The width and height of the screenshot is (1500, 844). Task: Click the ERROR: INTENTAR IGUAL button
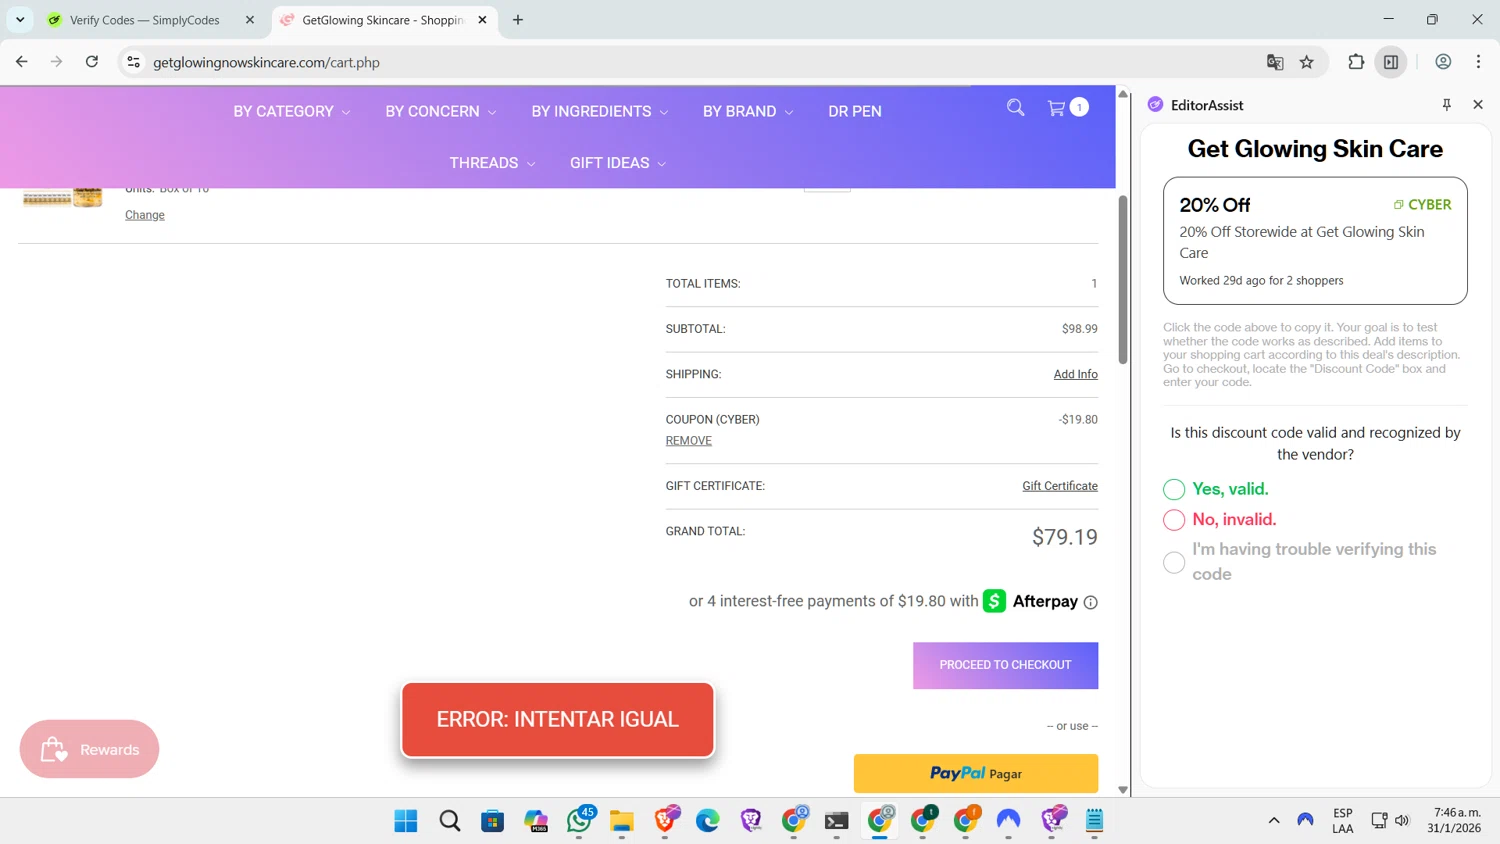[558, 720]
